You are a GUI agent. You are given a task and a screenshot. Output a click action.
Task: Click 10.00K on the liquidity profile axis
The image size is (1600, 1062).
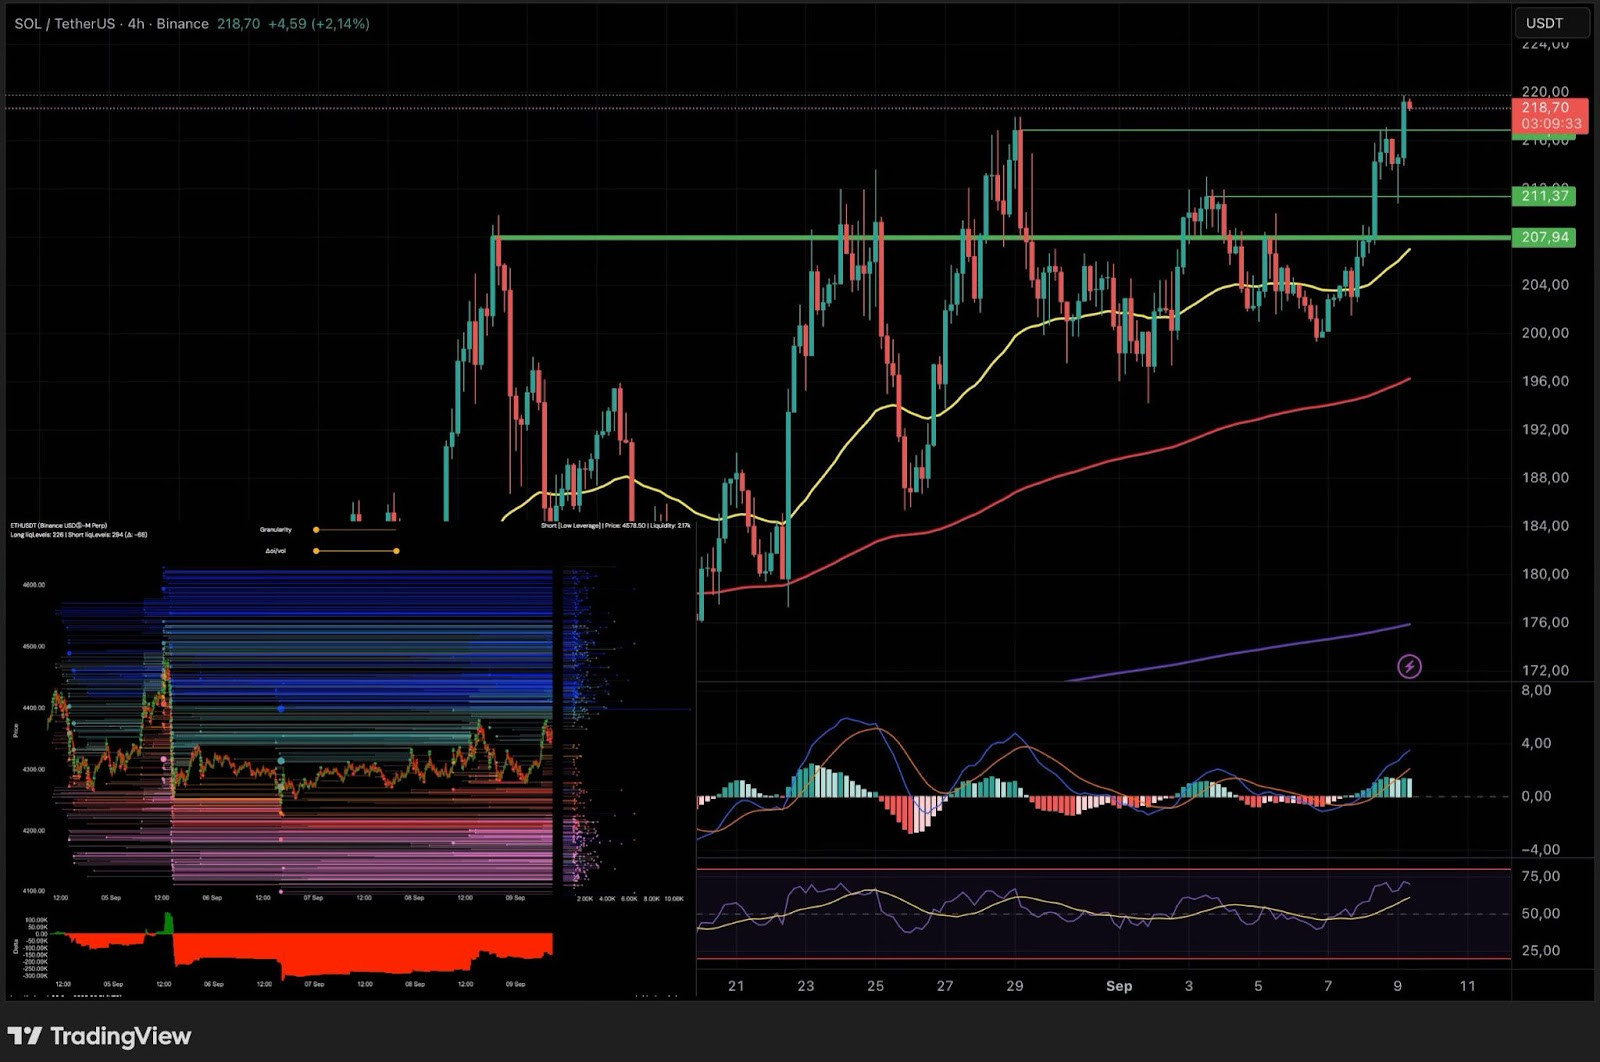(674, 899)
